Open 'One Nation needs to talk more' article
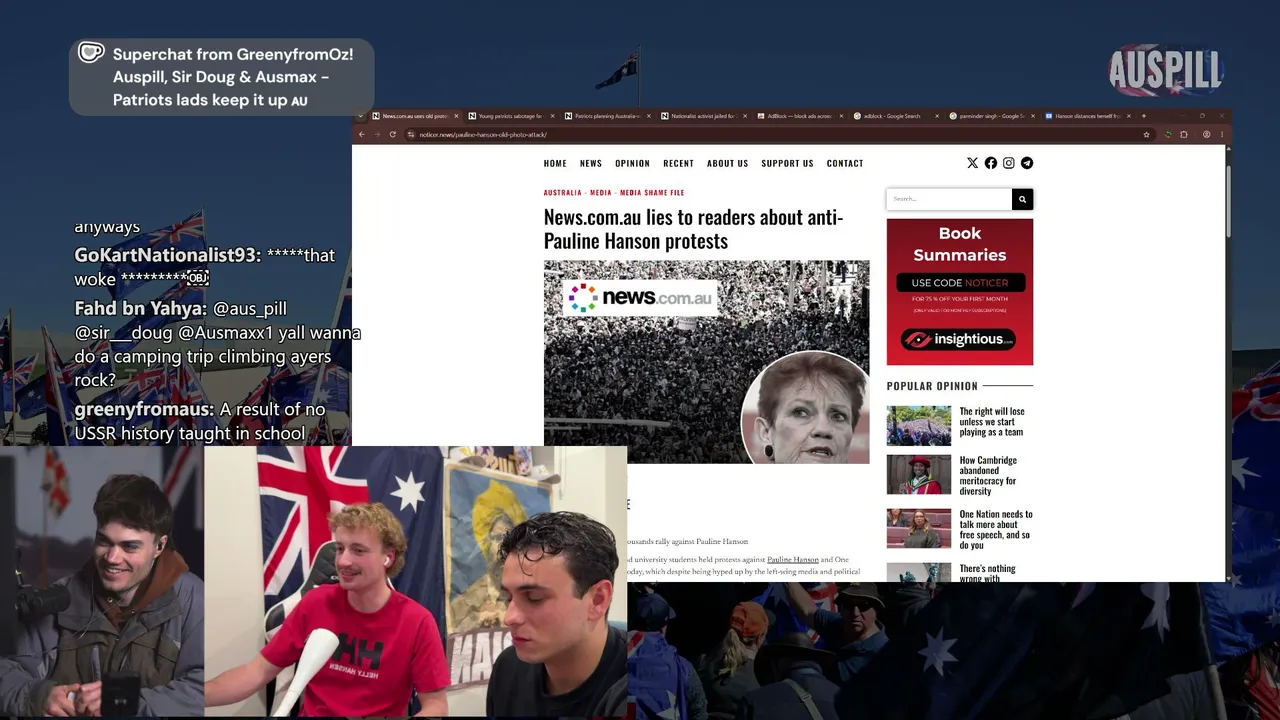1280x720 pixels. click(x=996, y=530)
